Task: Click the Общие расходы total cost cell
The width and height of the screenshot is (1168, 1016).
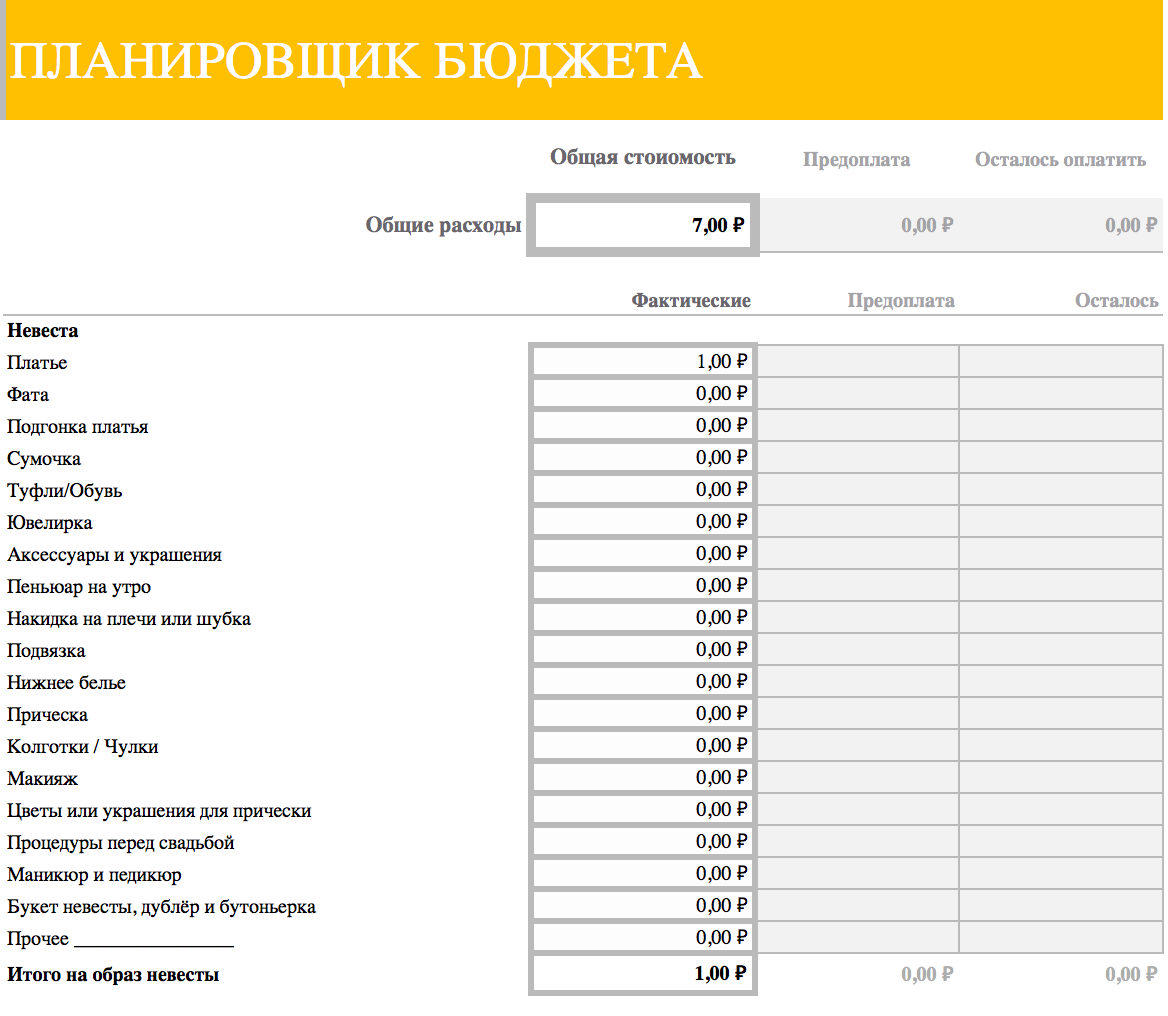Action: 642,225
